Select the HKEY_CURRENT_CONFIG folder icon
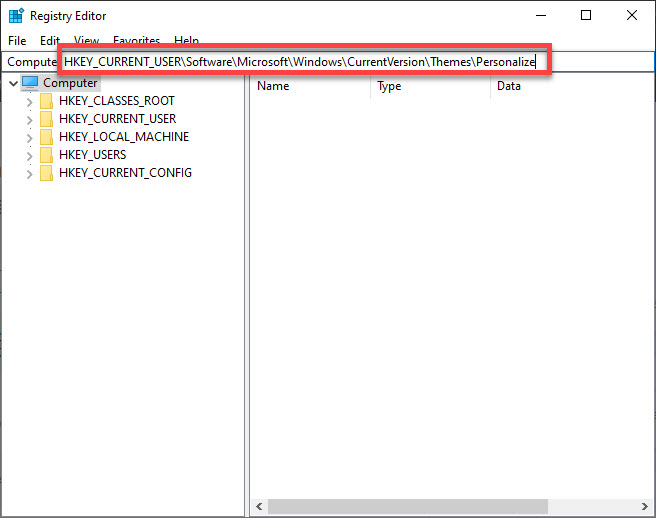The height and width of the screenshot is (518, 656). coord(46,173)
